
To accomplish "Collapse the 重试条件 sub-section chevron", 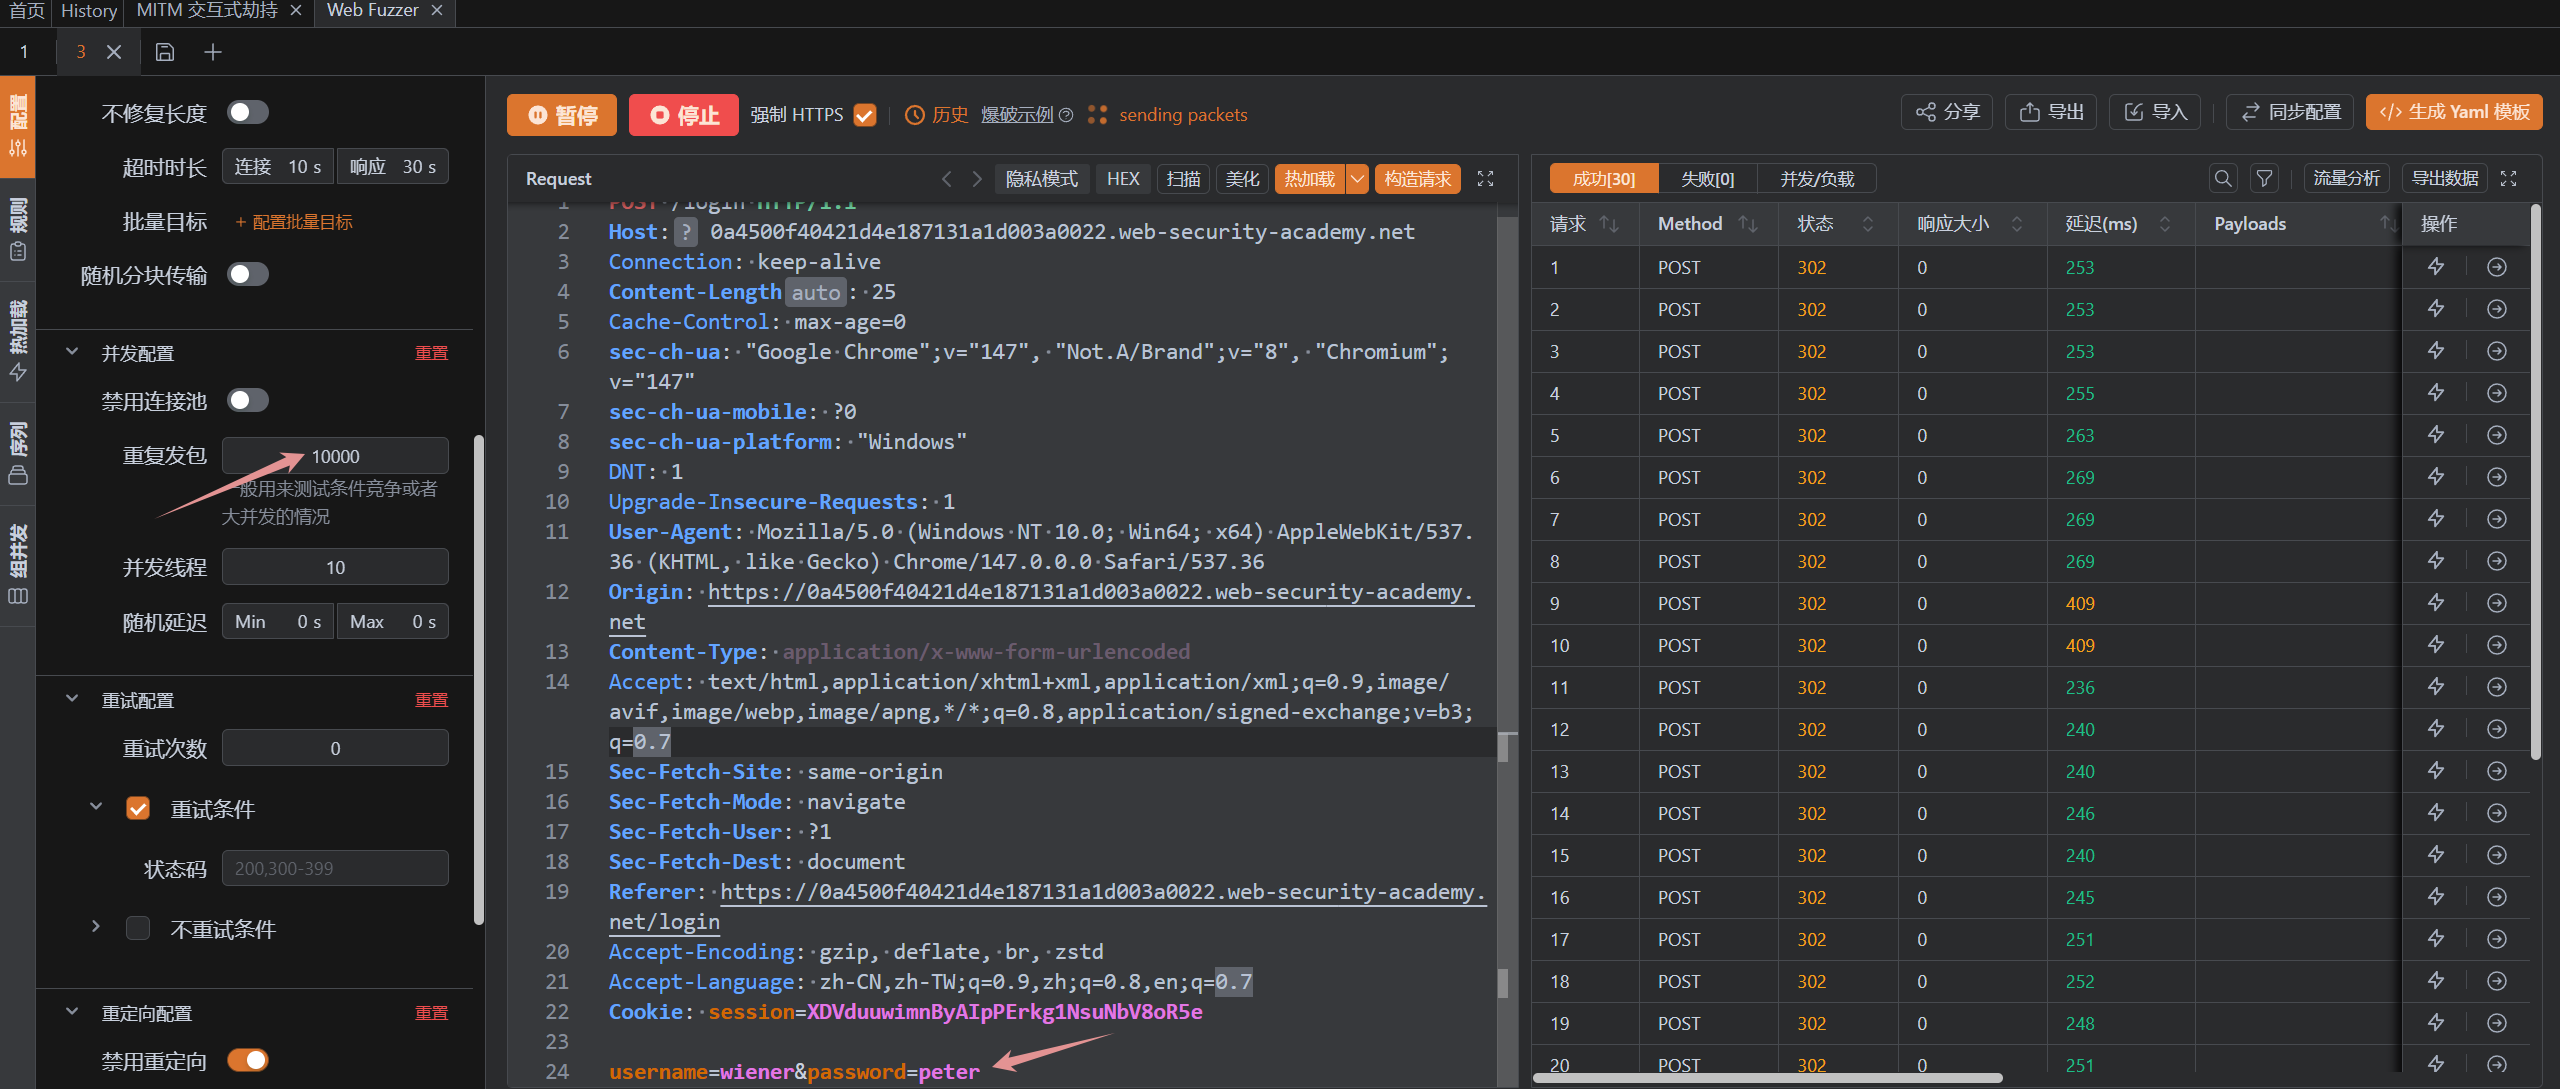I will tap(96, 806).
